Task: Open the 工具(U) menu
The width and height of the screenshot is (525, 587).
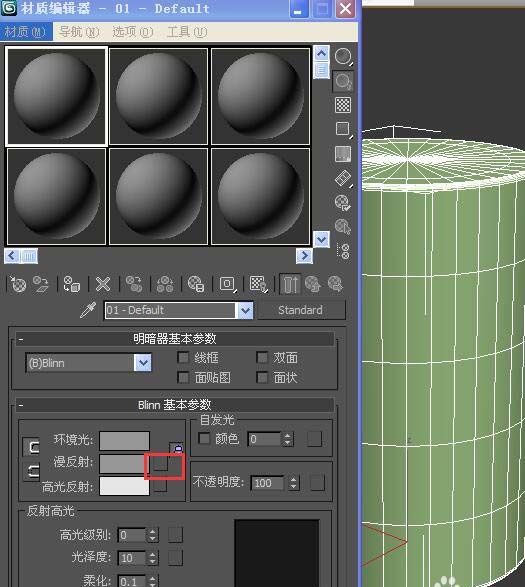Action: point(187,32)
